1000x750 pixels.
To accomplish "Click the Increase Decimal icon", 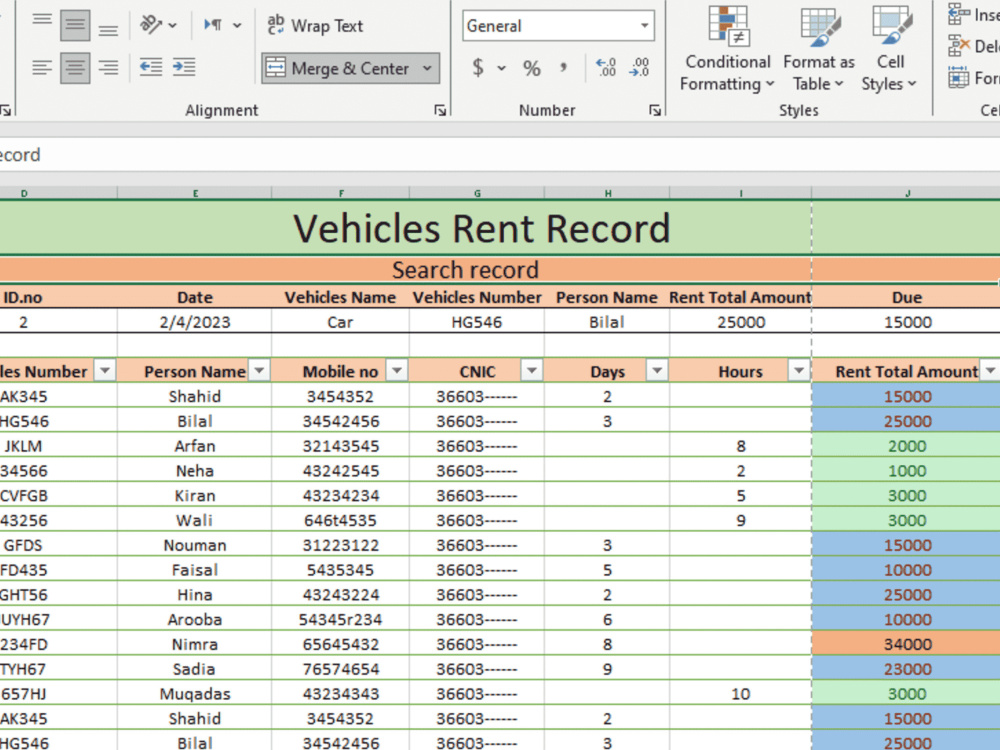I will (x=606, y=68).
